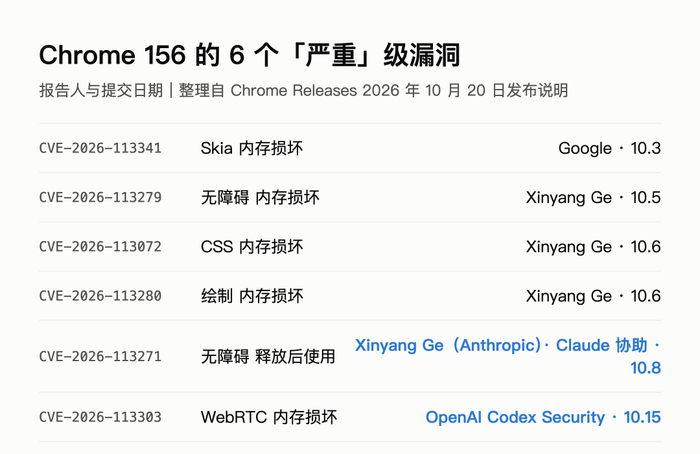Select the 无障碍 释放后使用 description
Image resolution: width=700 pixels, height=454 pixels.
[x=268, y=356]
